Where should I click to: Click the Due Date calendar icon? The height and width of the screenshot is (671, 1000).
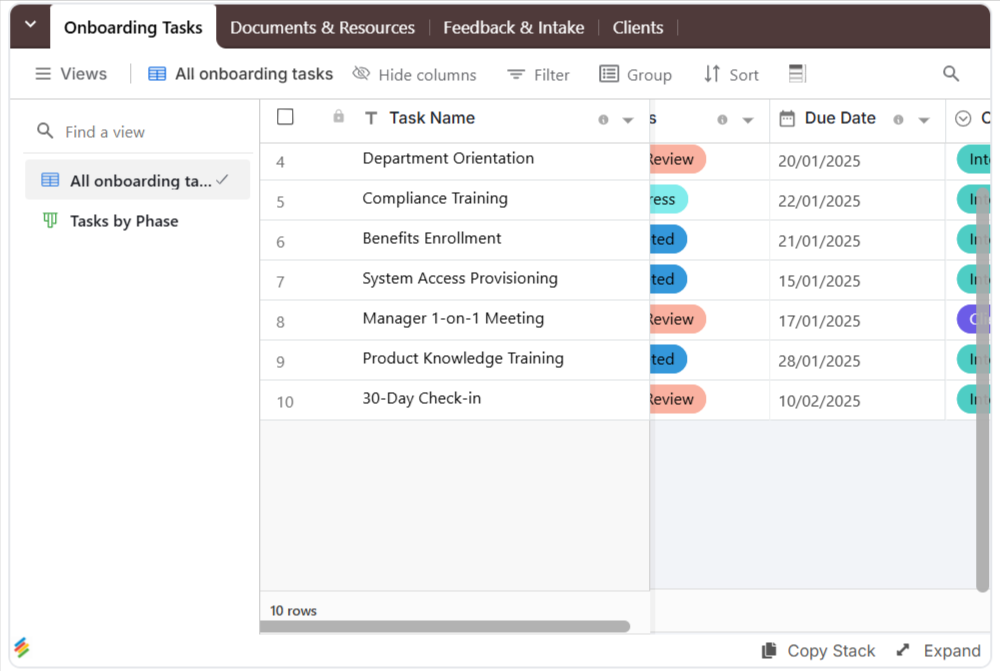click(x=787, y=119)
